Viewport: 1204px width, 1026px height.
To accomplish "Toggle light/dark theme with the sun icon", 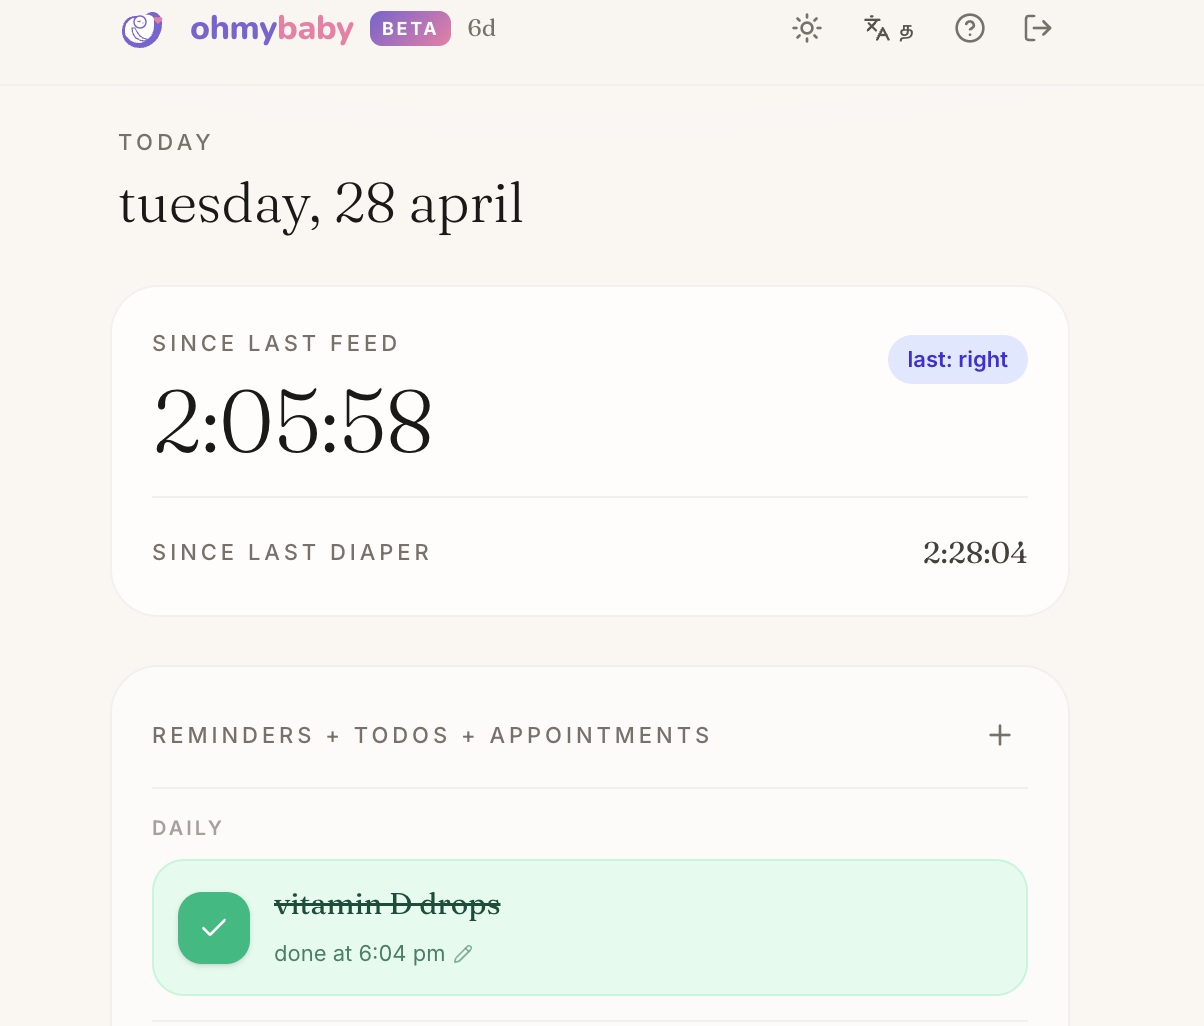I will (806, 28).
